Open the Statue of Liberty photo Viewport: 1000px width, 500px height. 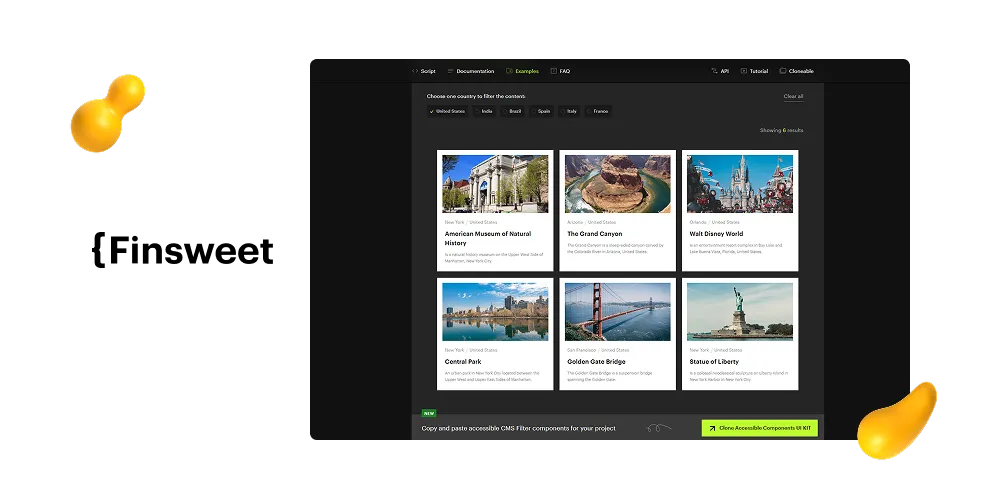point(740,312)
